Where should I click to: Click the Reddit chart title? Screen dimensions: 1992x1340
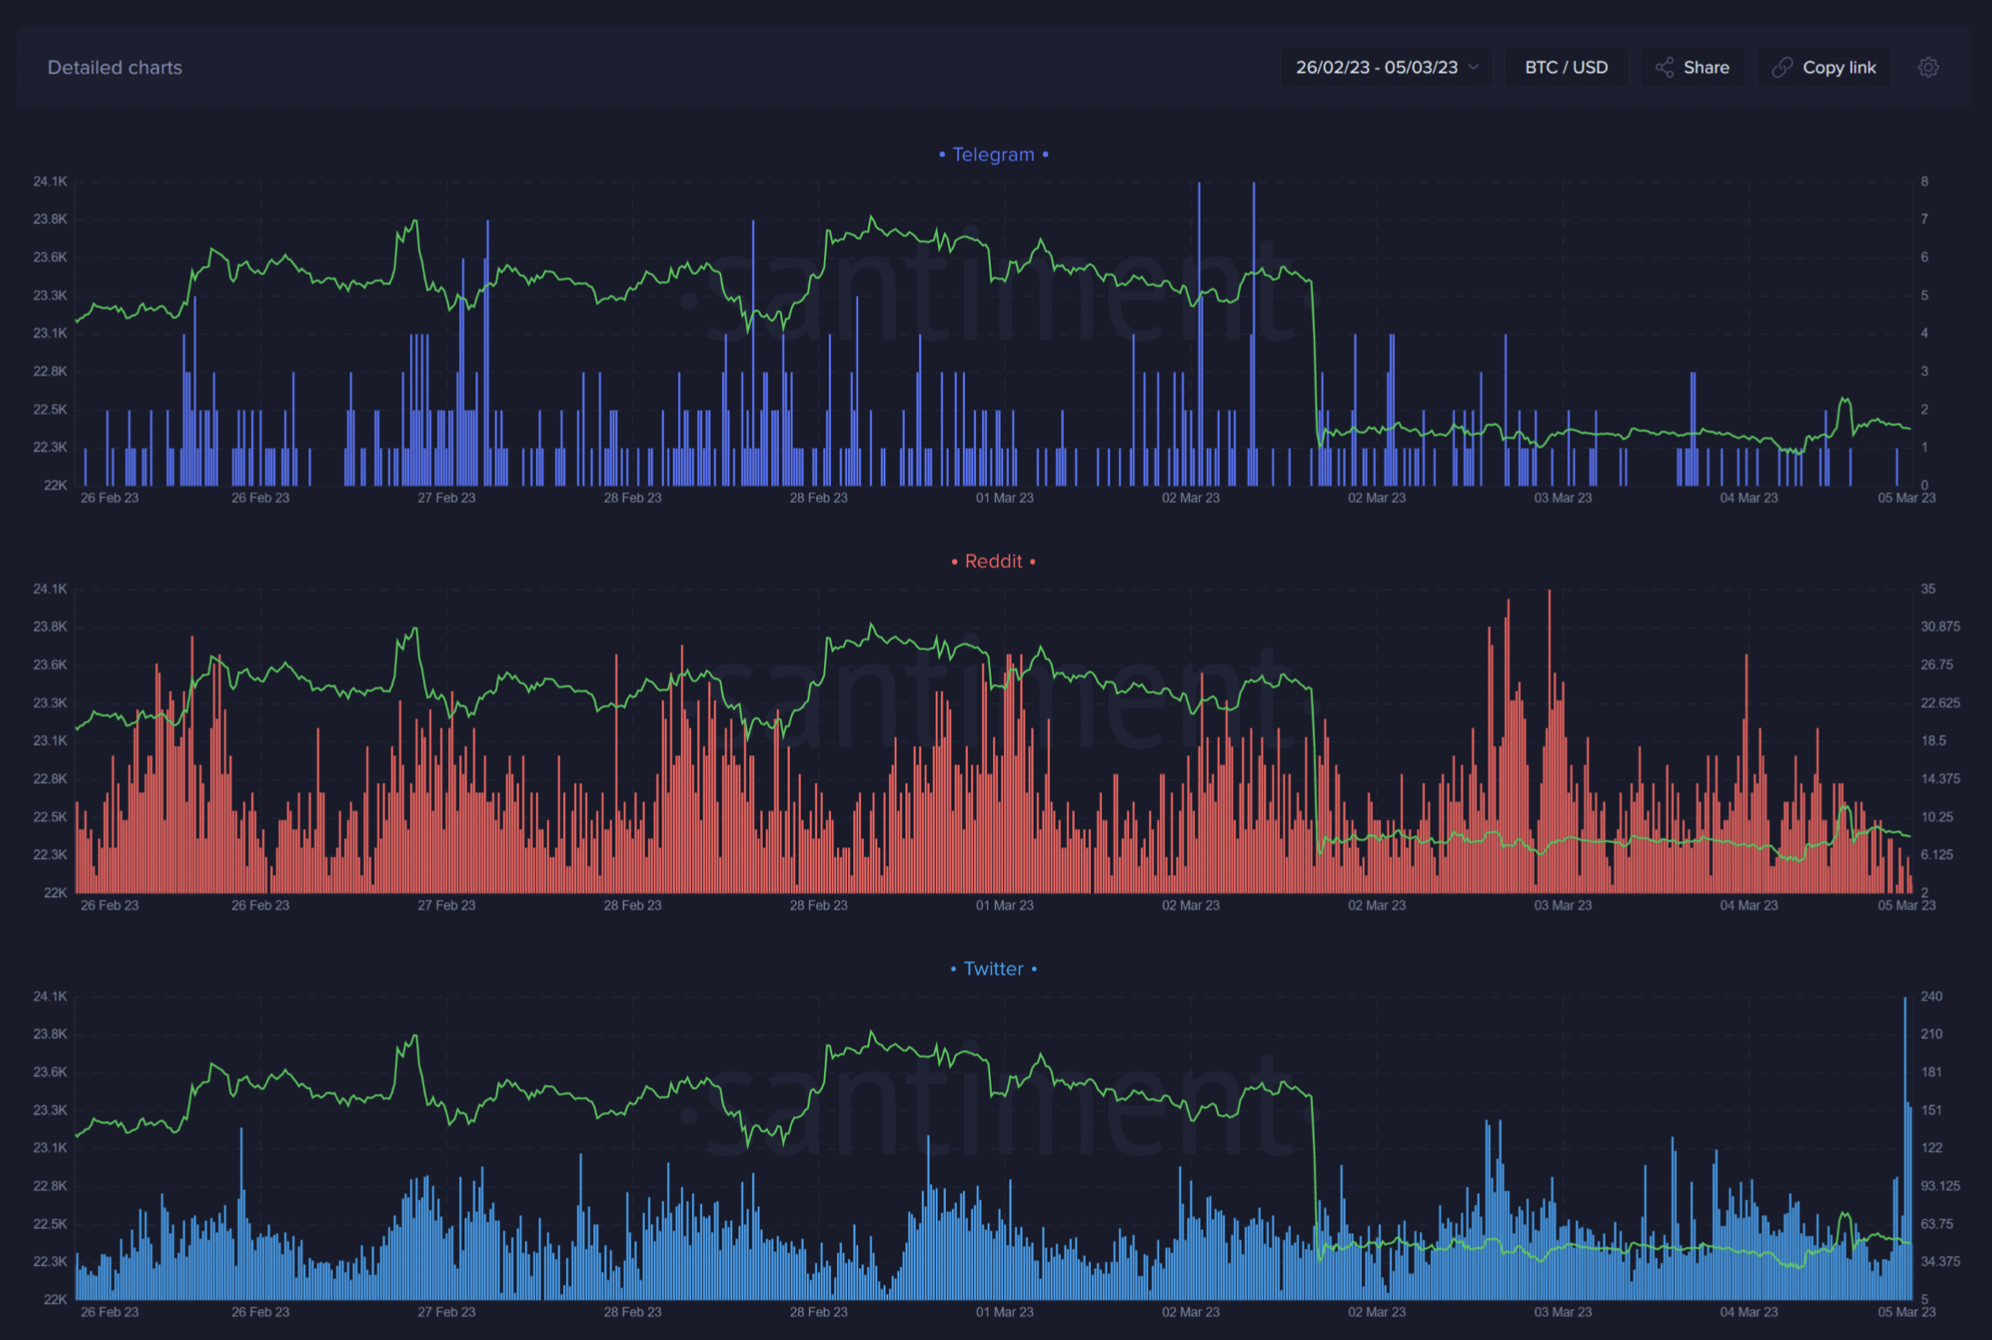[x=993, y=561]
